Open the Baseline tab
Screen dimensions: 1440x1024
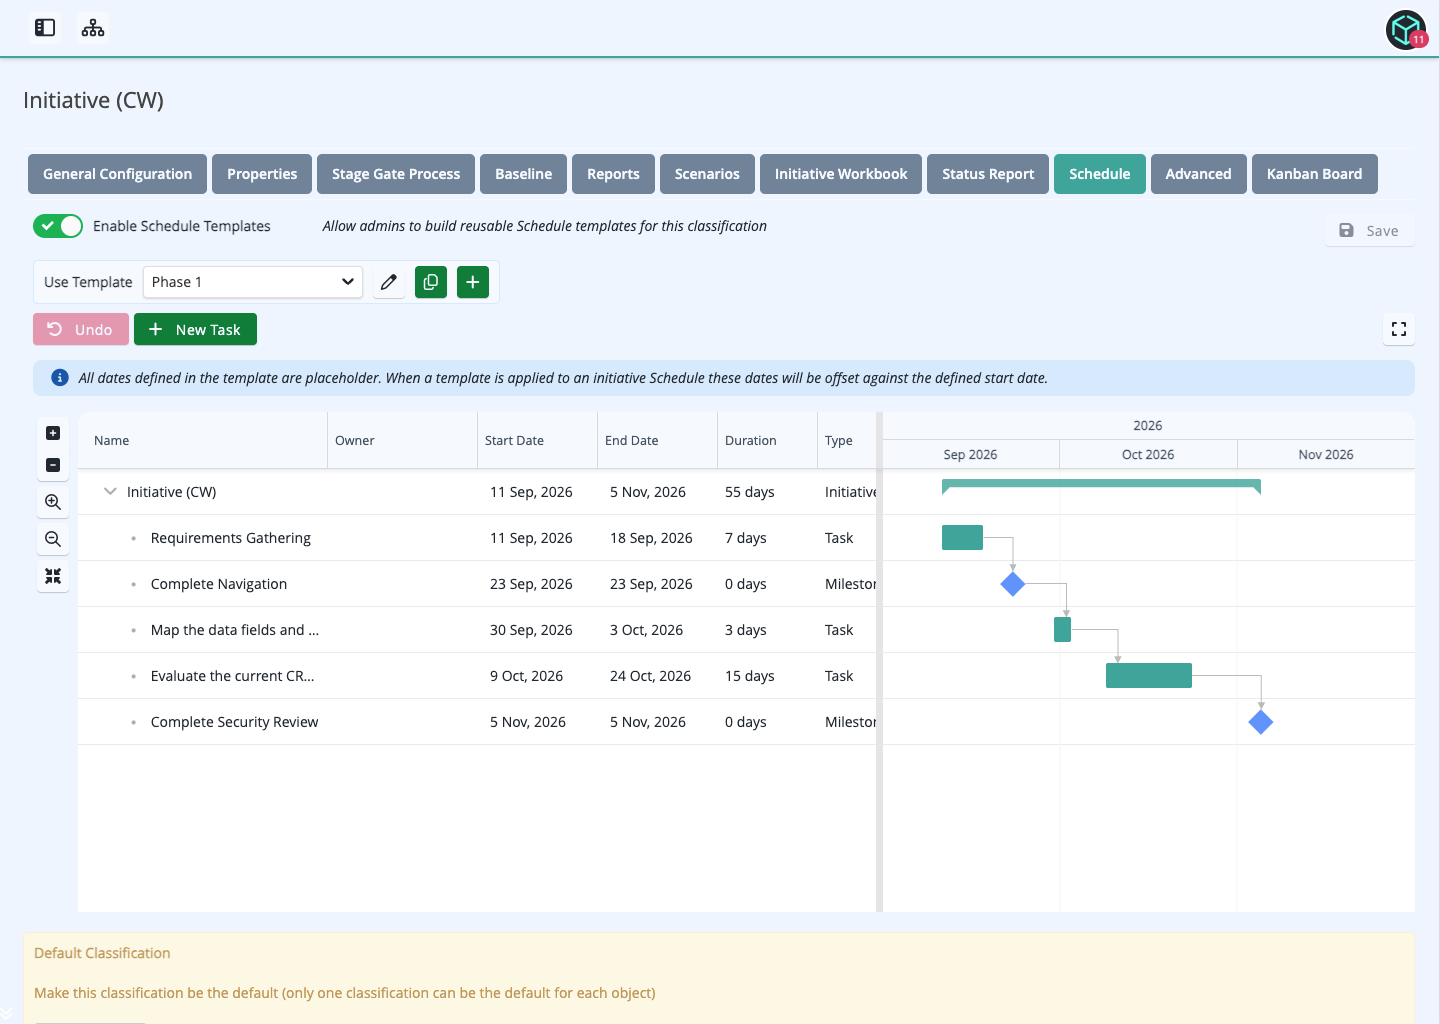pos(523,174)
